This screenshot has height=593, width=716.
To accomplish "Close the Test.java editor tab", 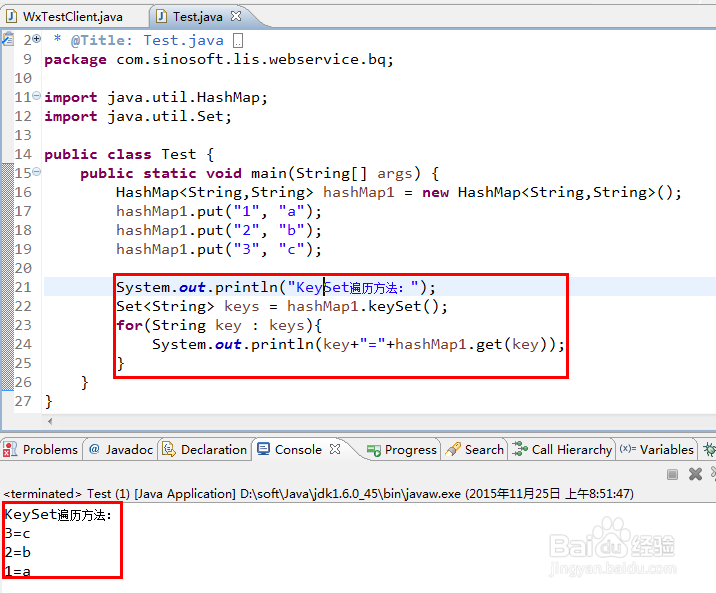I will (236, 16).
